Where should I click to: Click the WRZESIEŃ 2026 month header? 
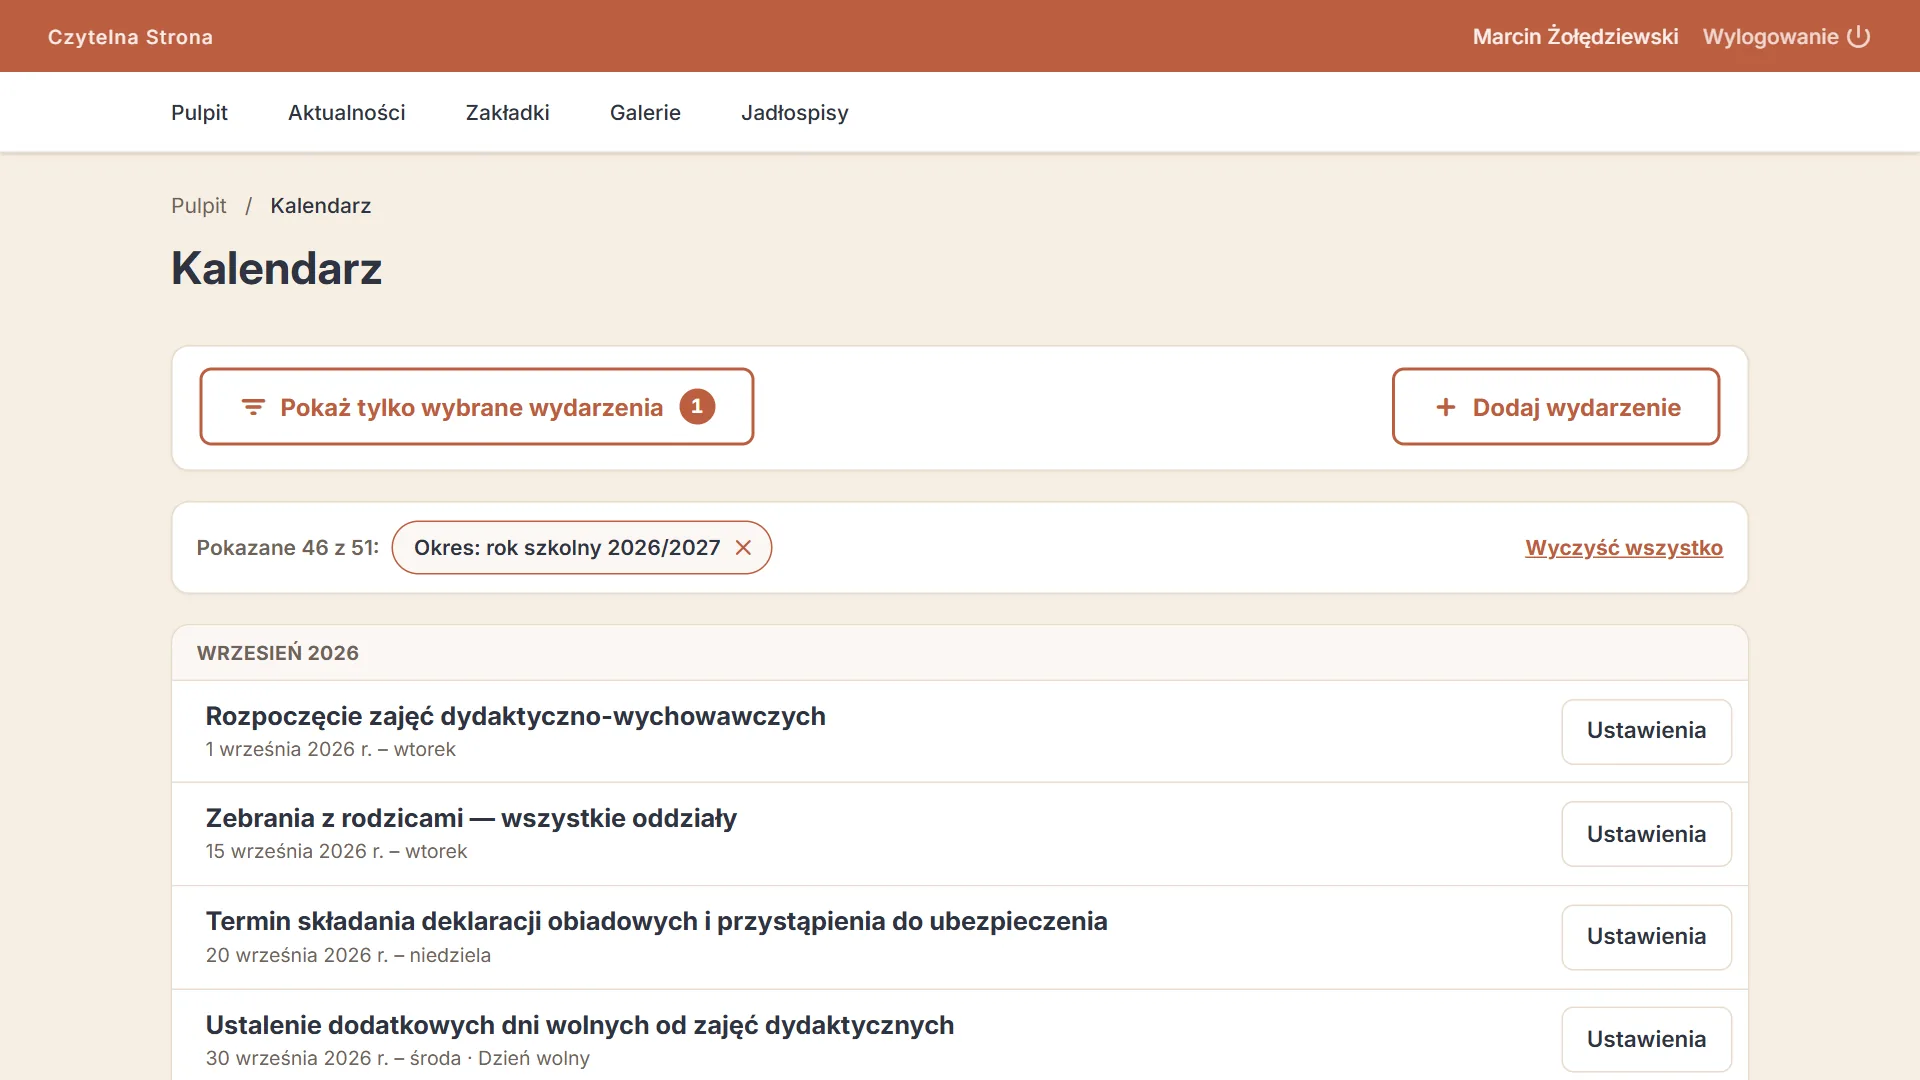click(x=278, y=653)
